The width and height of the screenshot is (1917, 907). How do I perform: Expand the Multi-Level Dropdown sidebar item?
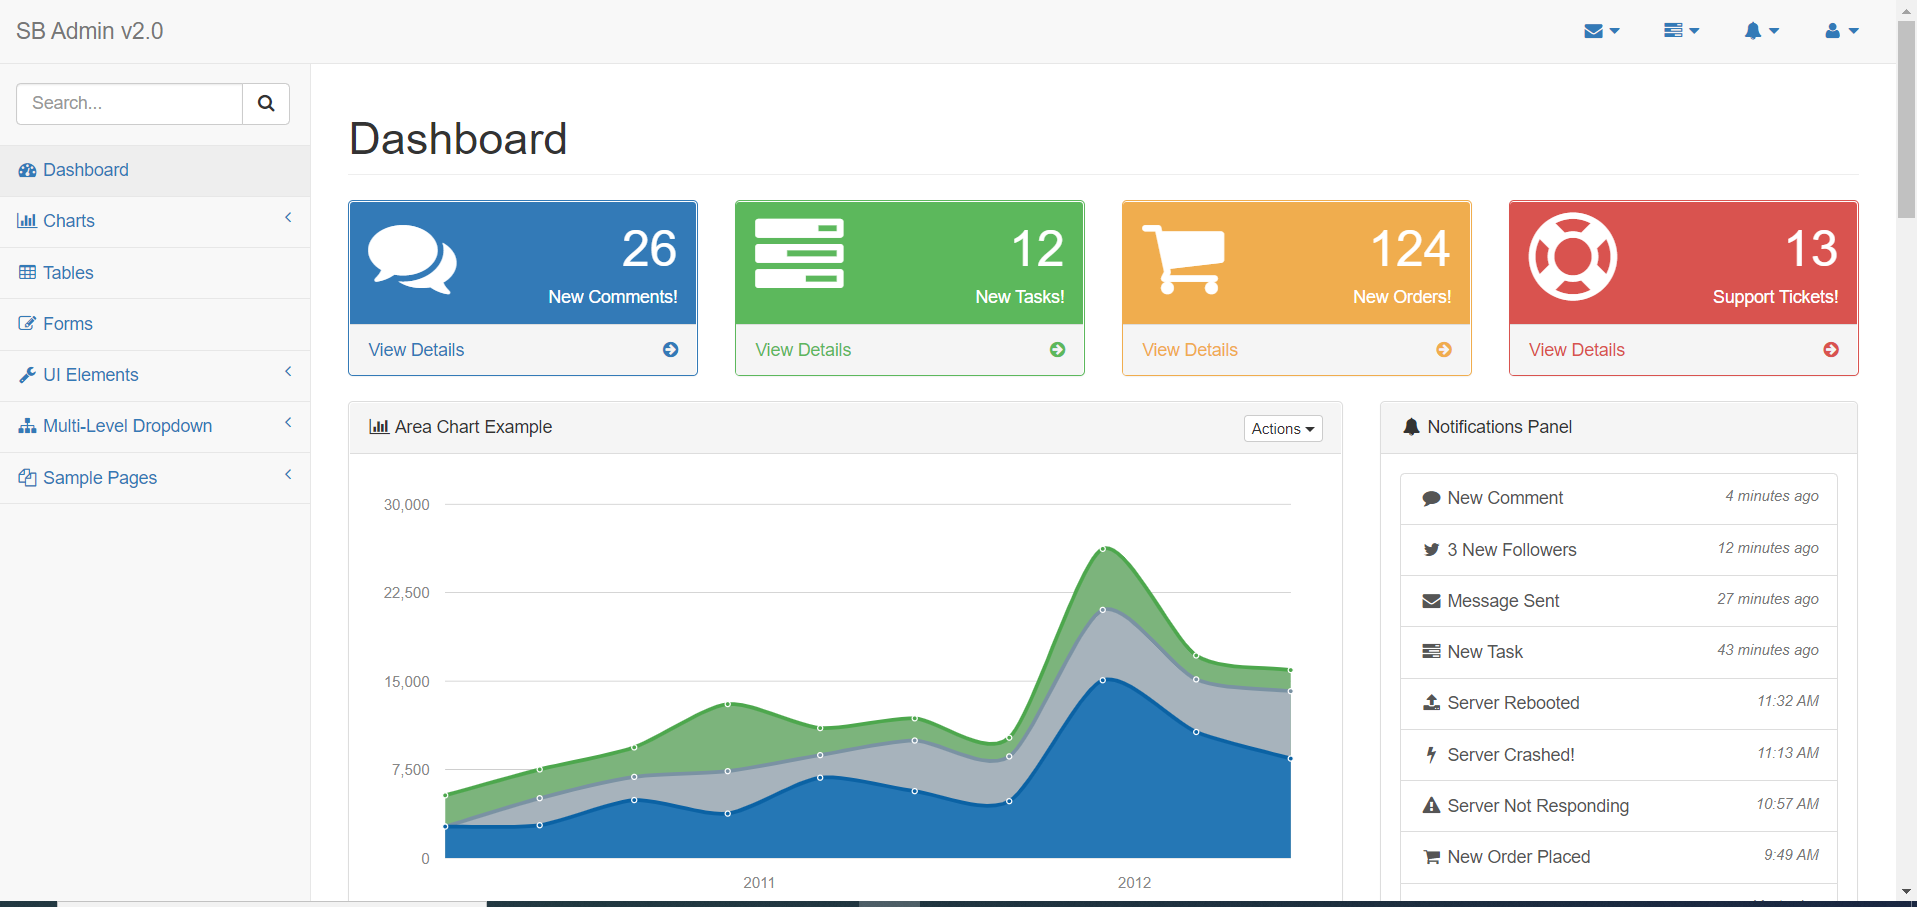coord(155,426)
